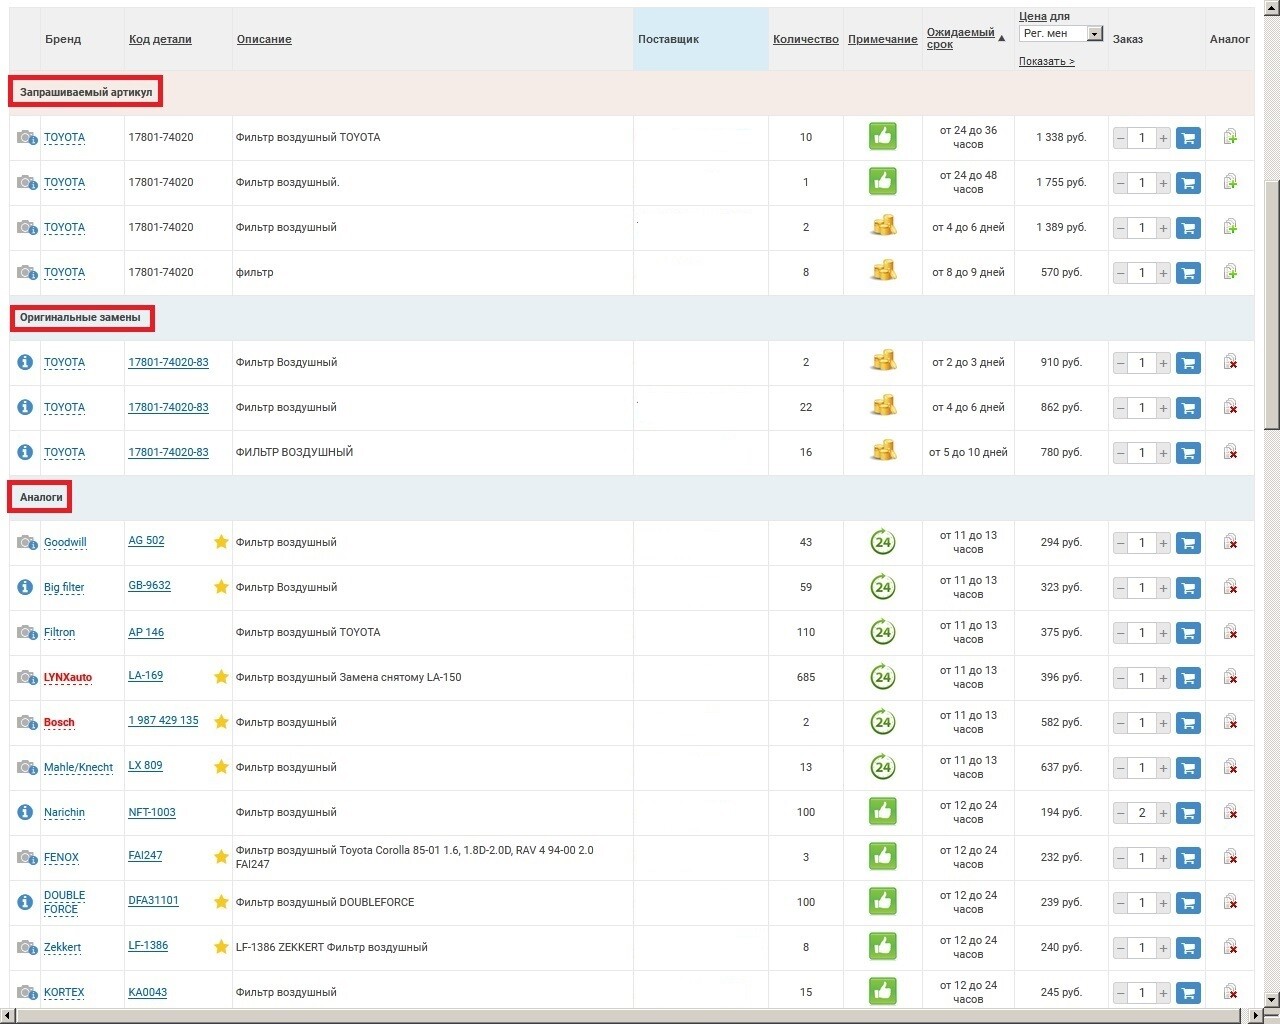Click the order quantity box on the KORTEX row
1280x1024 pixels.
tap(1142, 993)
